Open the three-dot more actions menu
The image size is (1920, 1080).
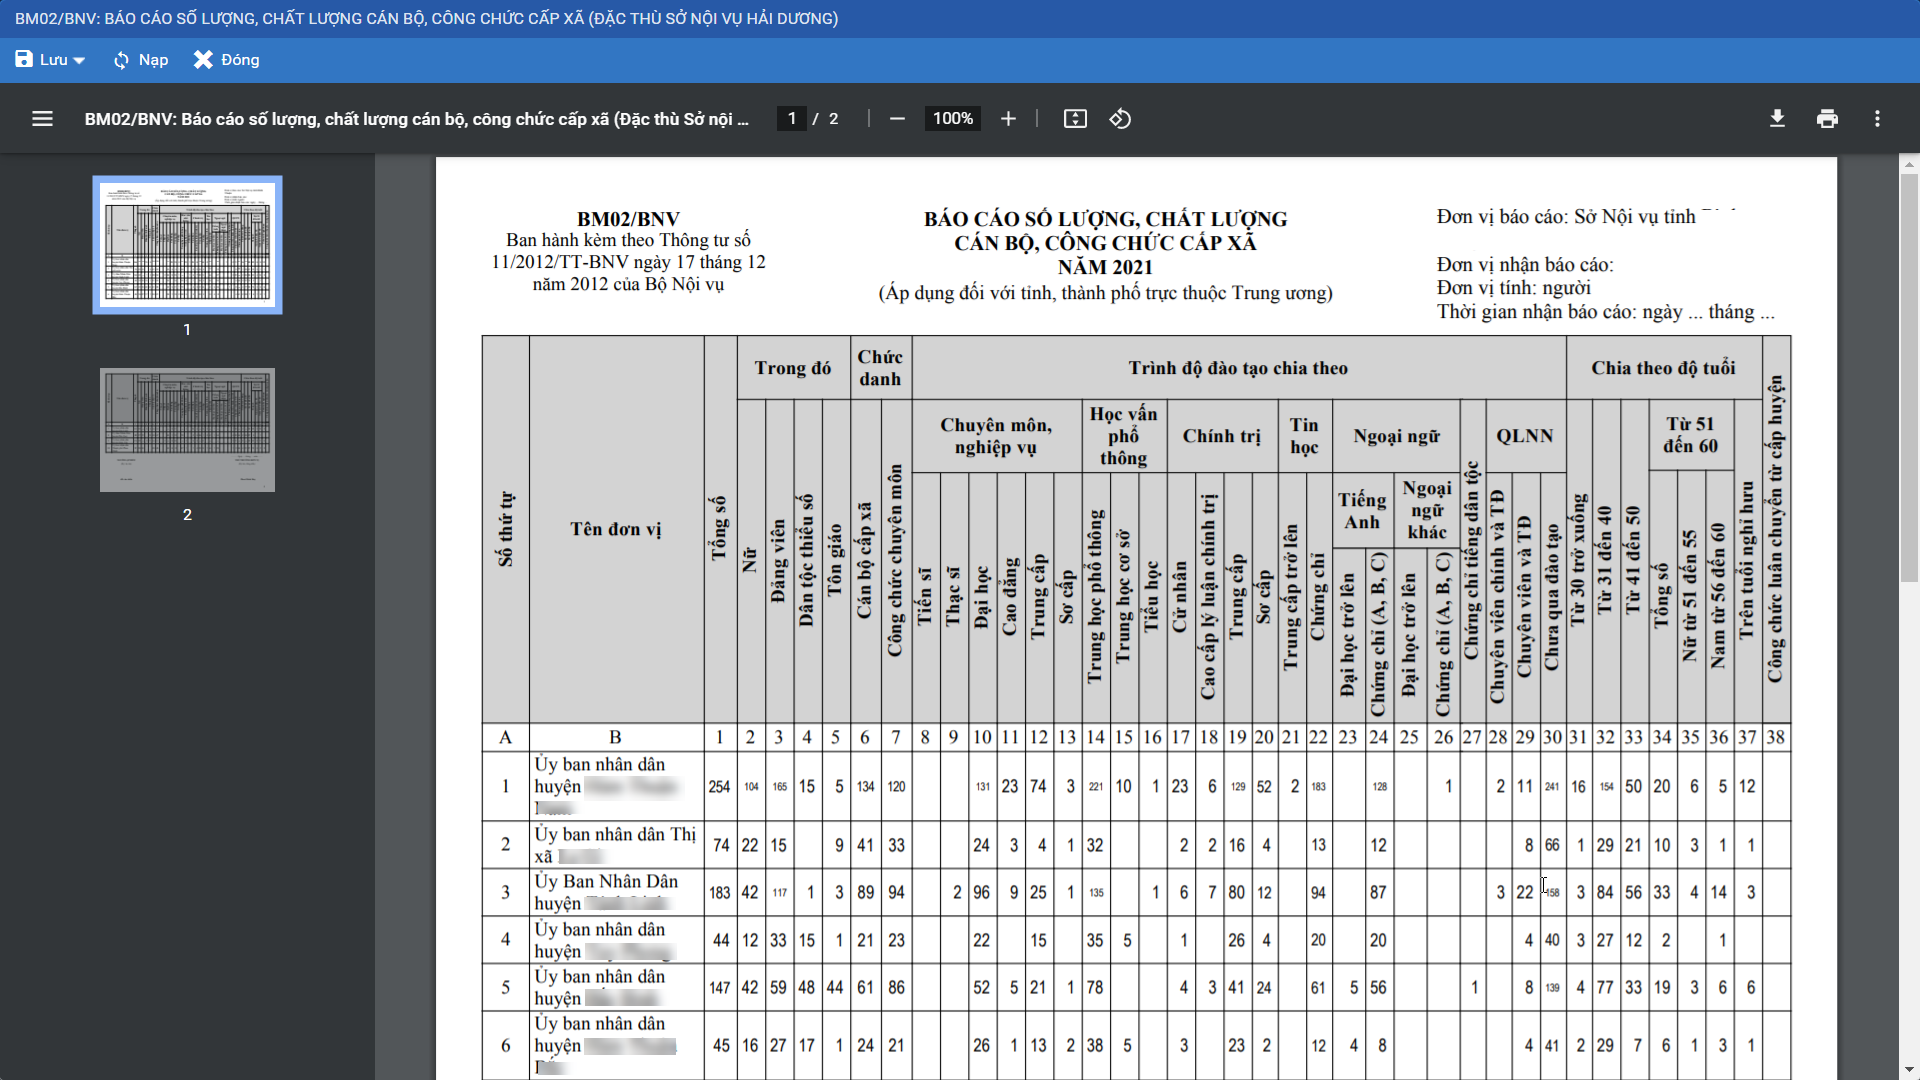pos(1877,119)
